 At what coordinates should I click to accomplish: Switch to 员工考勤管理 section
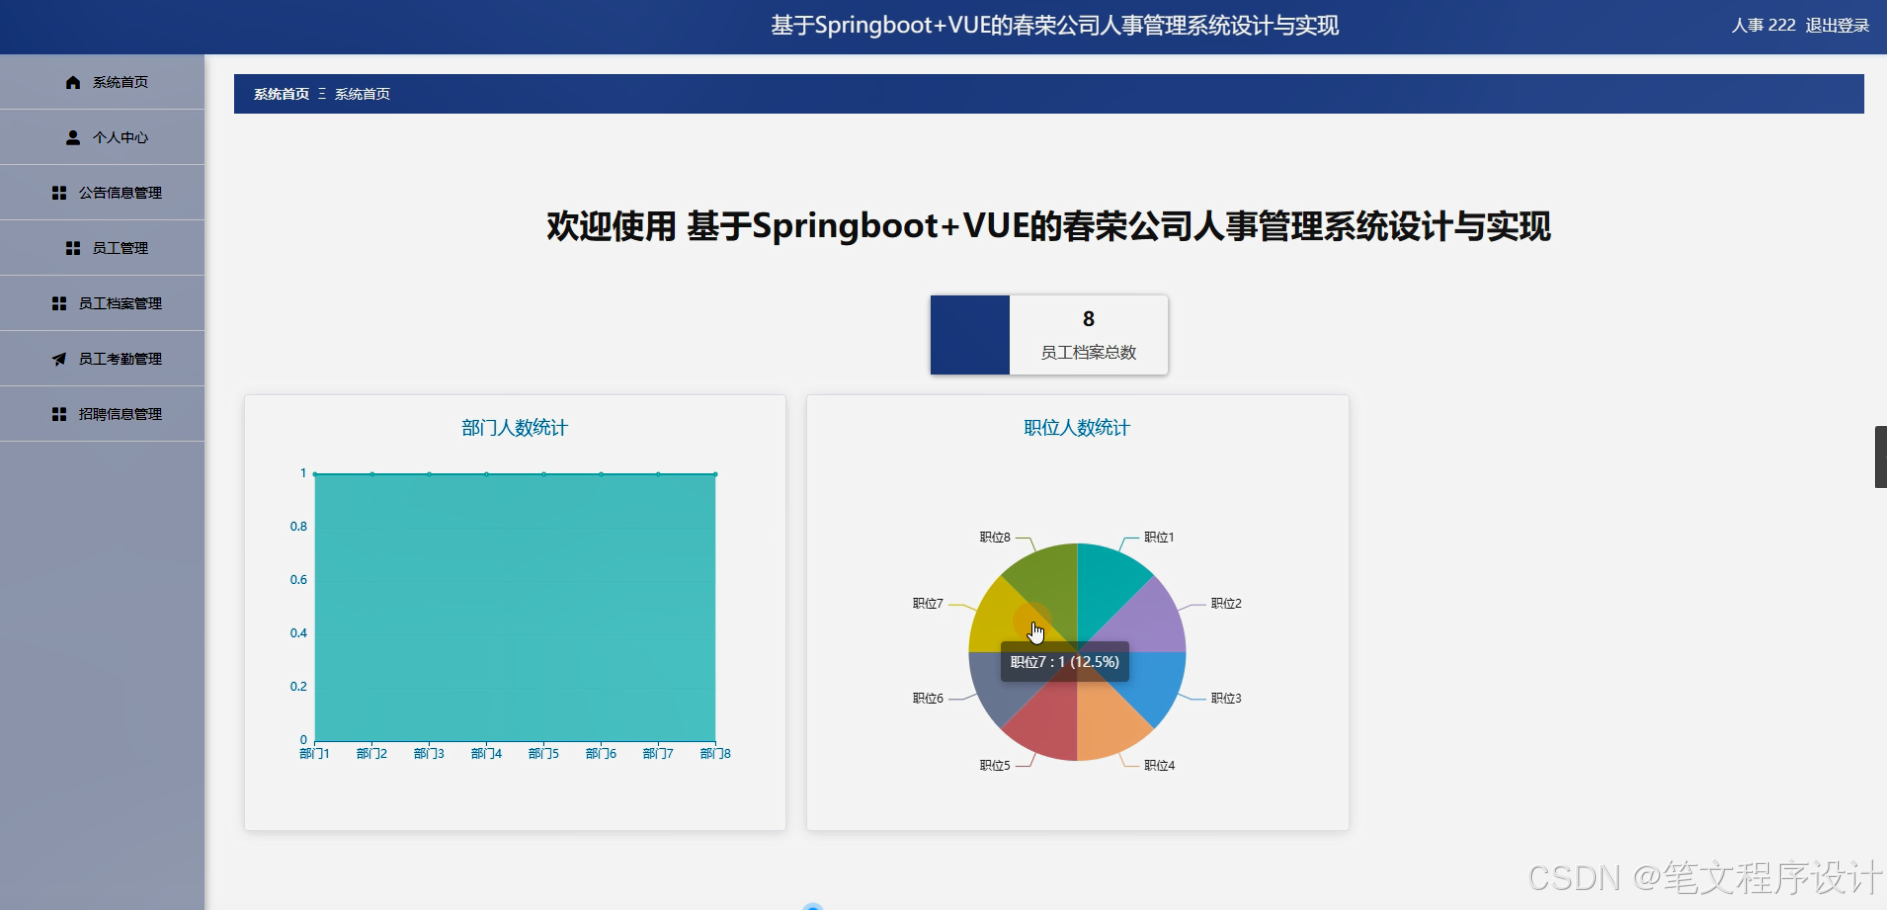click(x=121, y=358)
